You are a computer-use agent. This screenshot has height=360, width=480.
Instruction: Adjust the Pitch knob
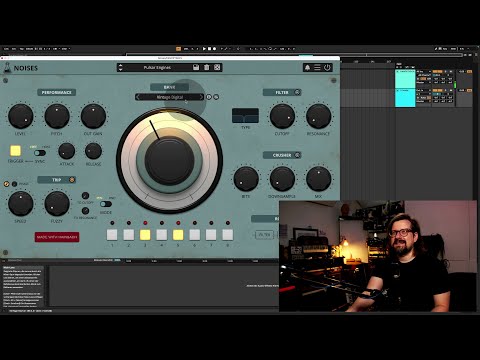coord(57,116)
